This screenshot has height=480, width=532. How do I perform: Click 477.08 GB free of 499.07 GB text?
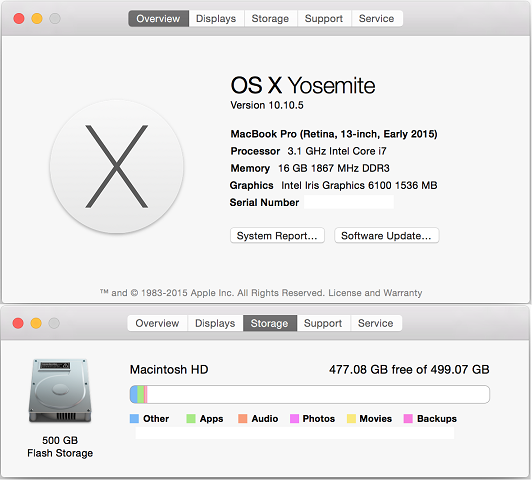pyautogui.click(x=409, y=369)
